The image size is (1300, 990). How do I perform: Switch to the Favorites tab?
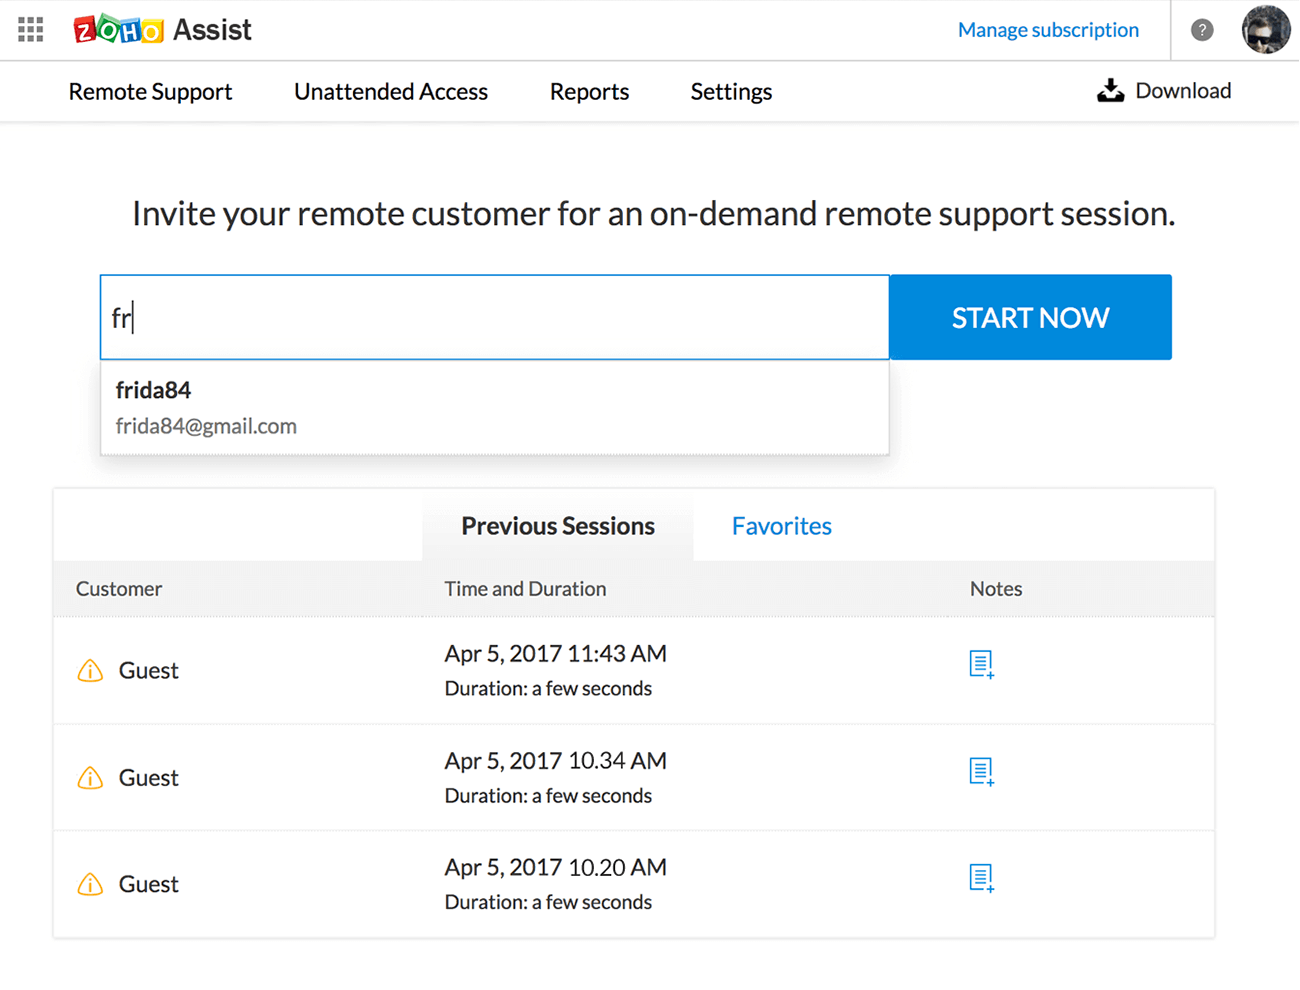(x=781, y=526)
